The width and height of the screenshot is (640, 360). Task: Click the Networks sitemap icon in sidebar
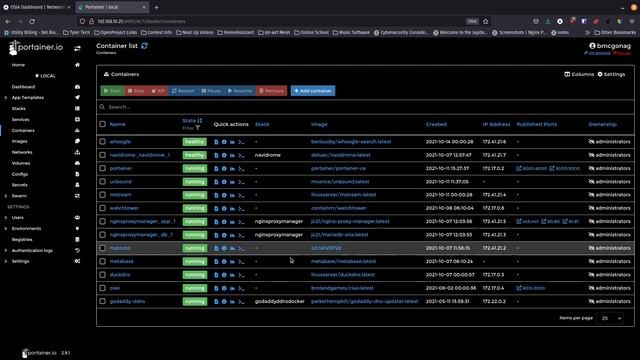(x=78, y=152)
